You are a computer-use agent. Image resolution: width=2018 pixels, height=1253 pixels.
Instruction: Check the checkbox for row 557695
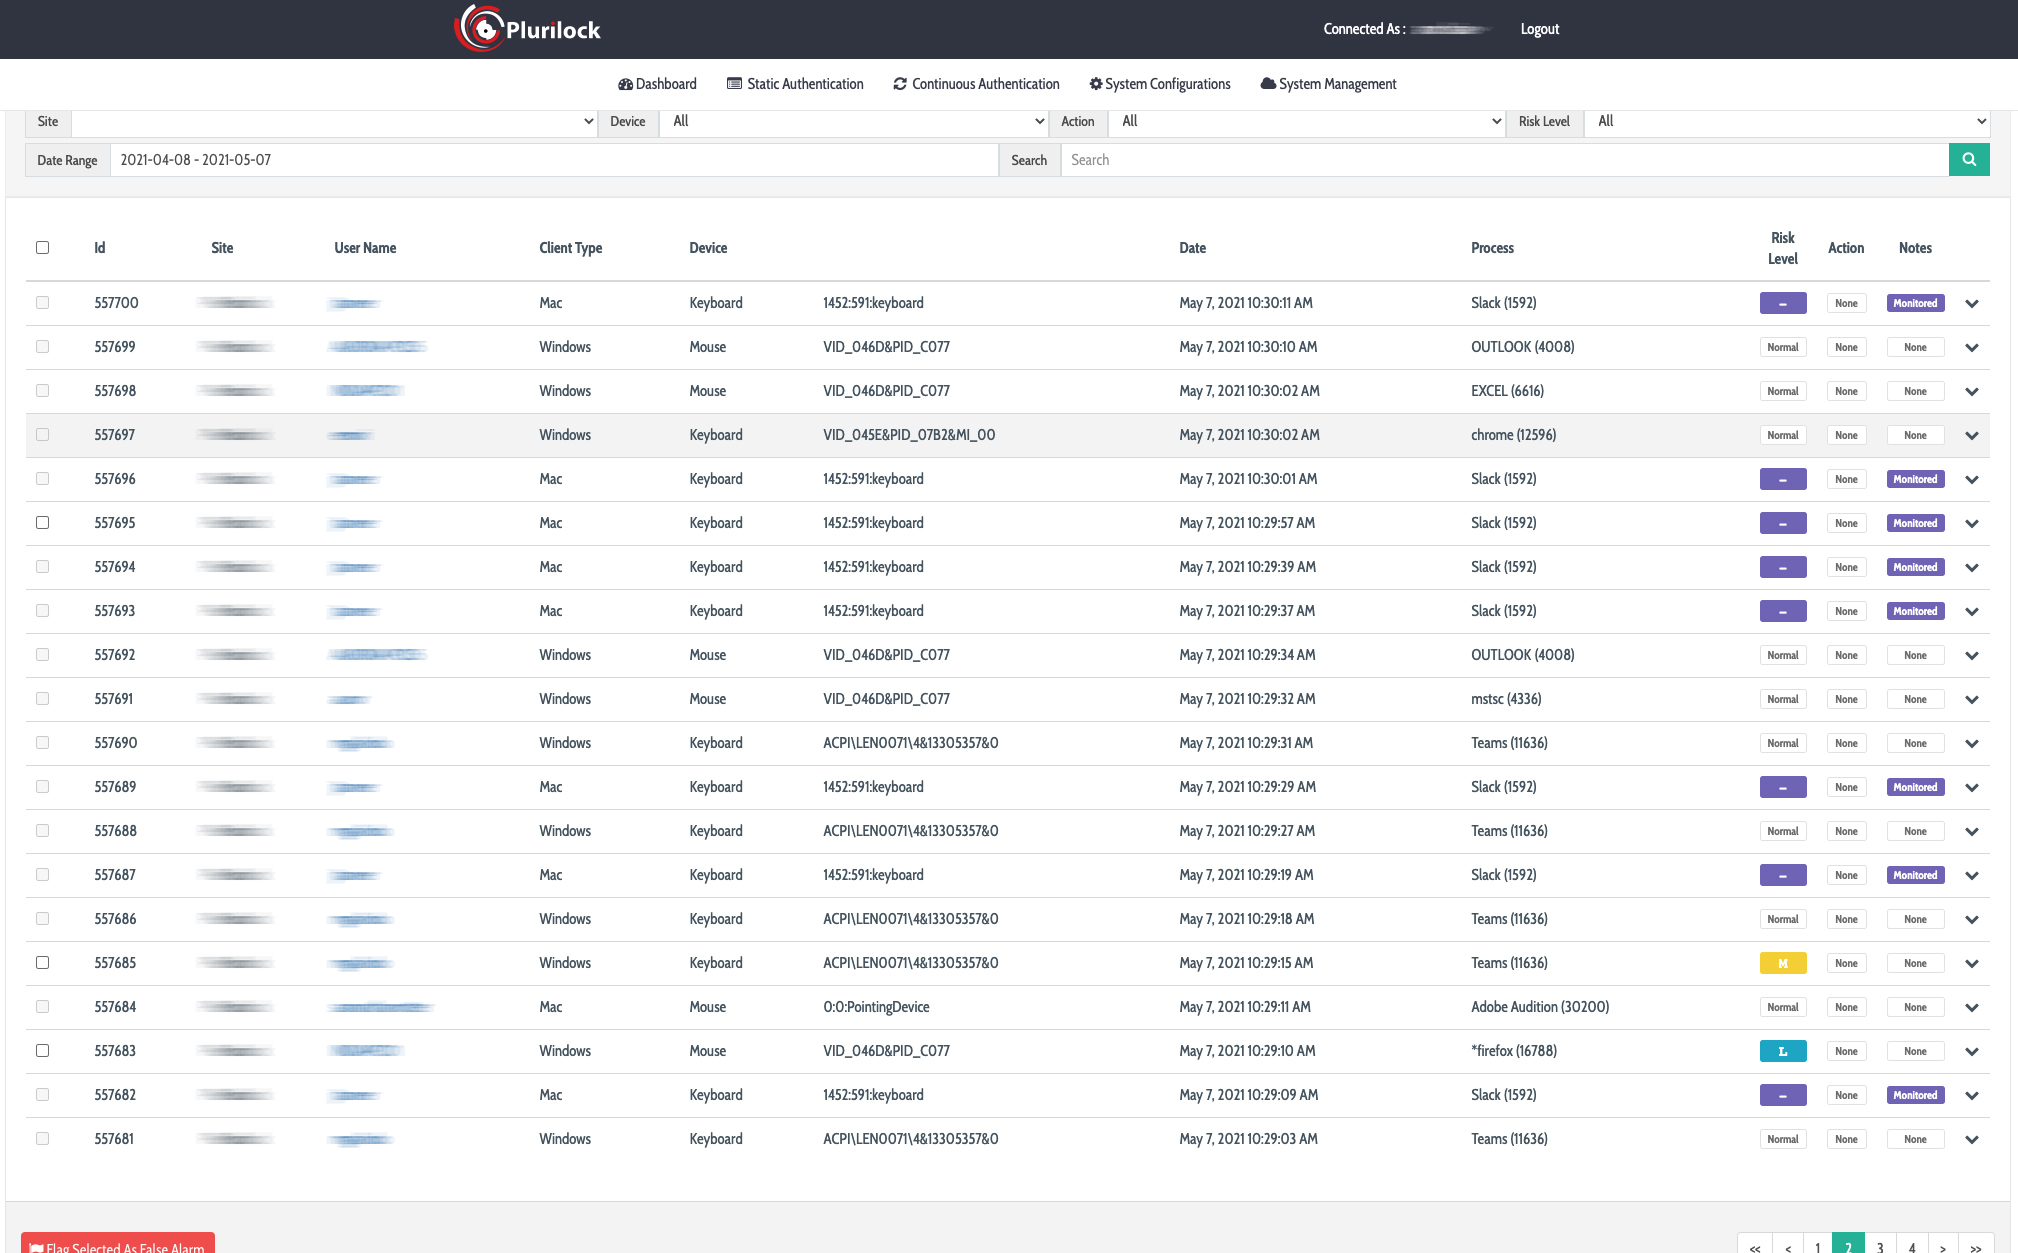42,523
